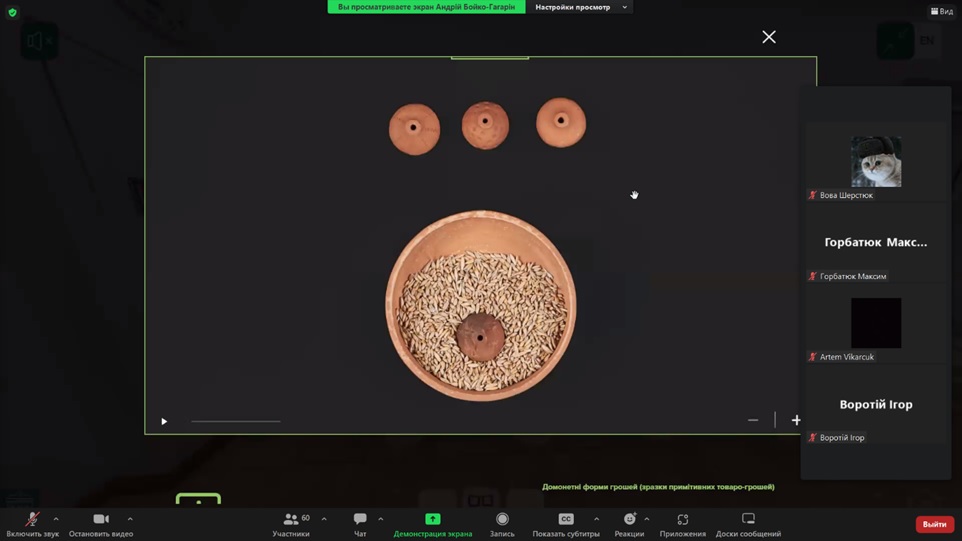Toggle Показать субтитры captions
Image resolution: width=962 pixels, height=541 pixels.
pos(566,520)
